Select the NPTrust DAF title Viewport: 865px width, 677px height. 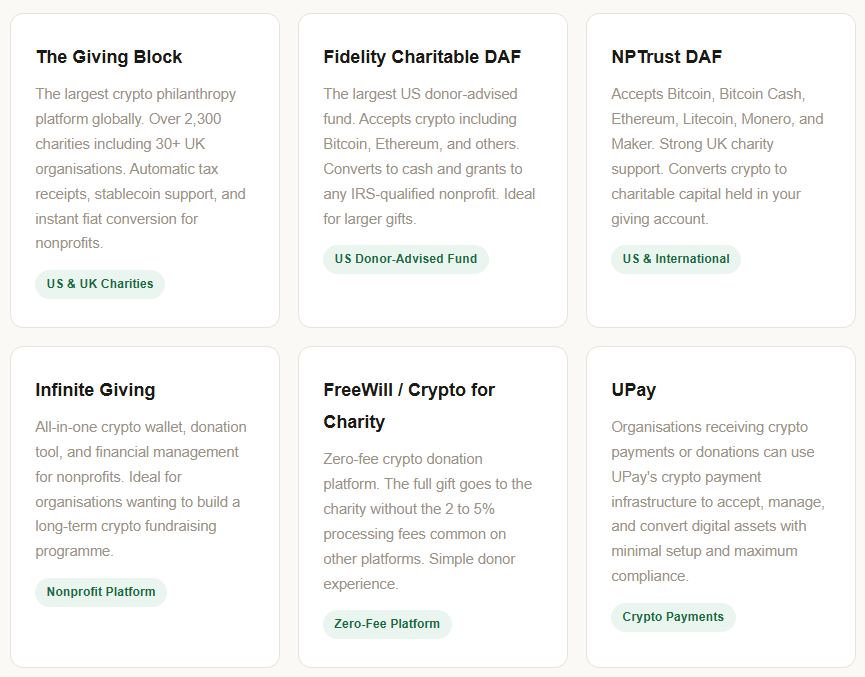coord(666,57)
